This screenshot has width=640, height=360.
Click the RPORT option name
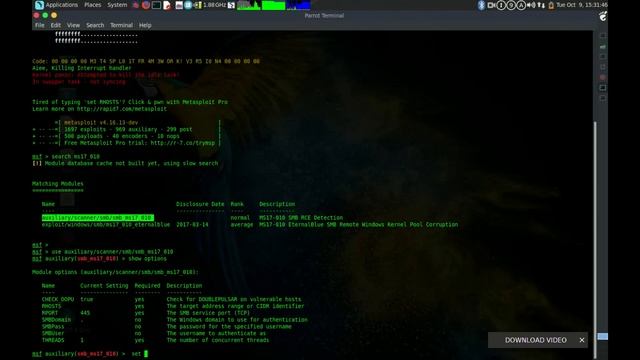click(x=49, y=313)
